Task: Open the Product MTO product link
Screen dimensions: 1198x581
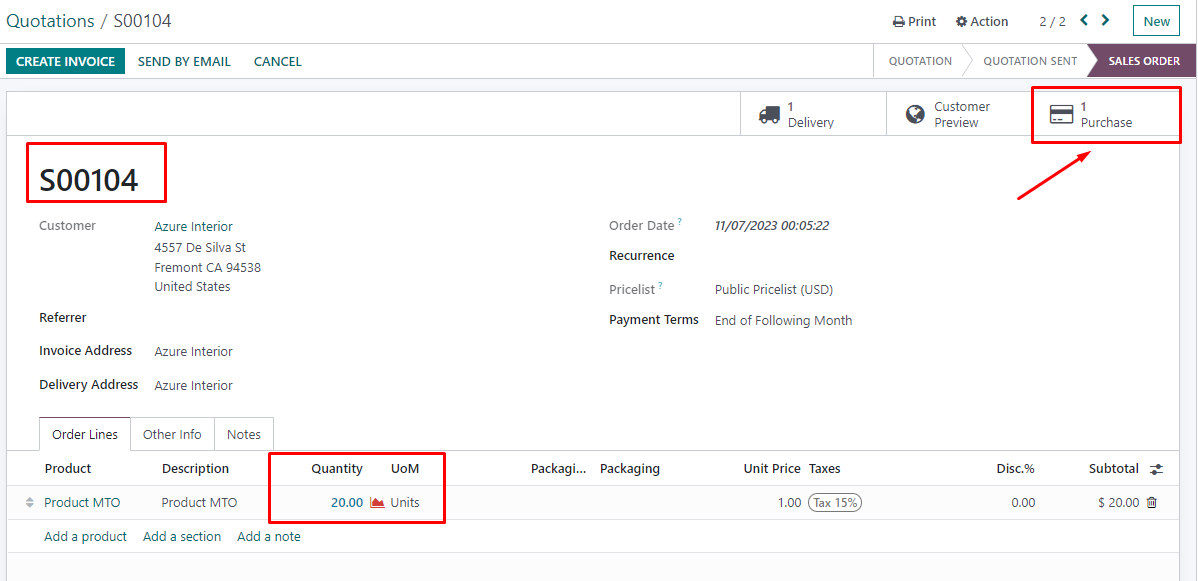Action: click(x=82, y=503)
